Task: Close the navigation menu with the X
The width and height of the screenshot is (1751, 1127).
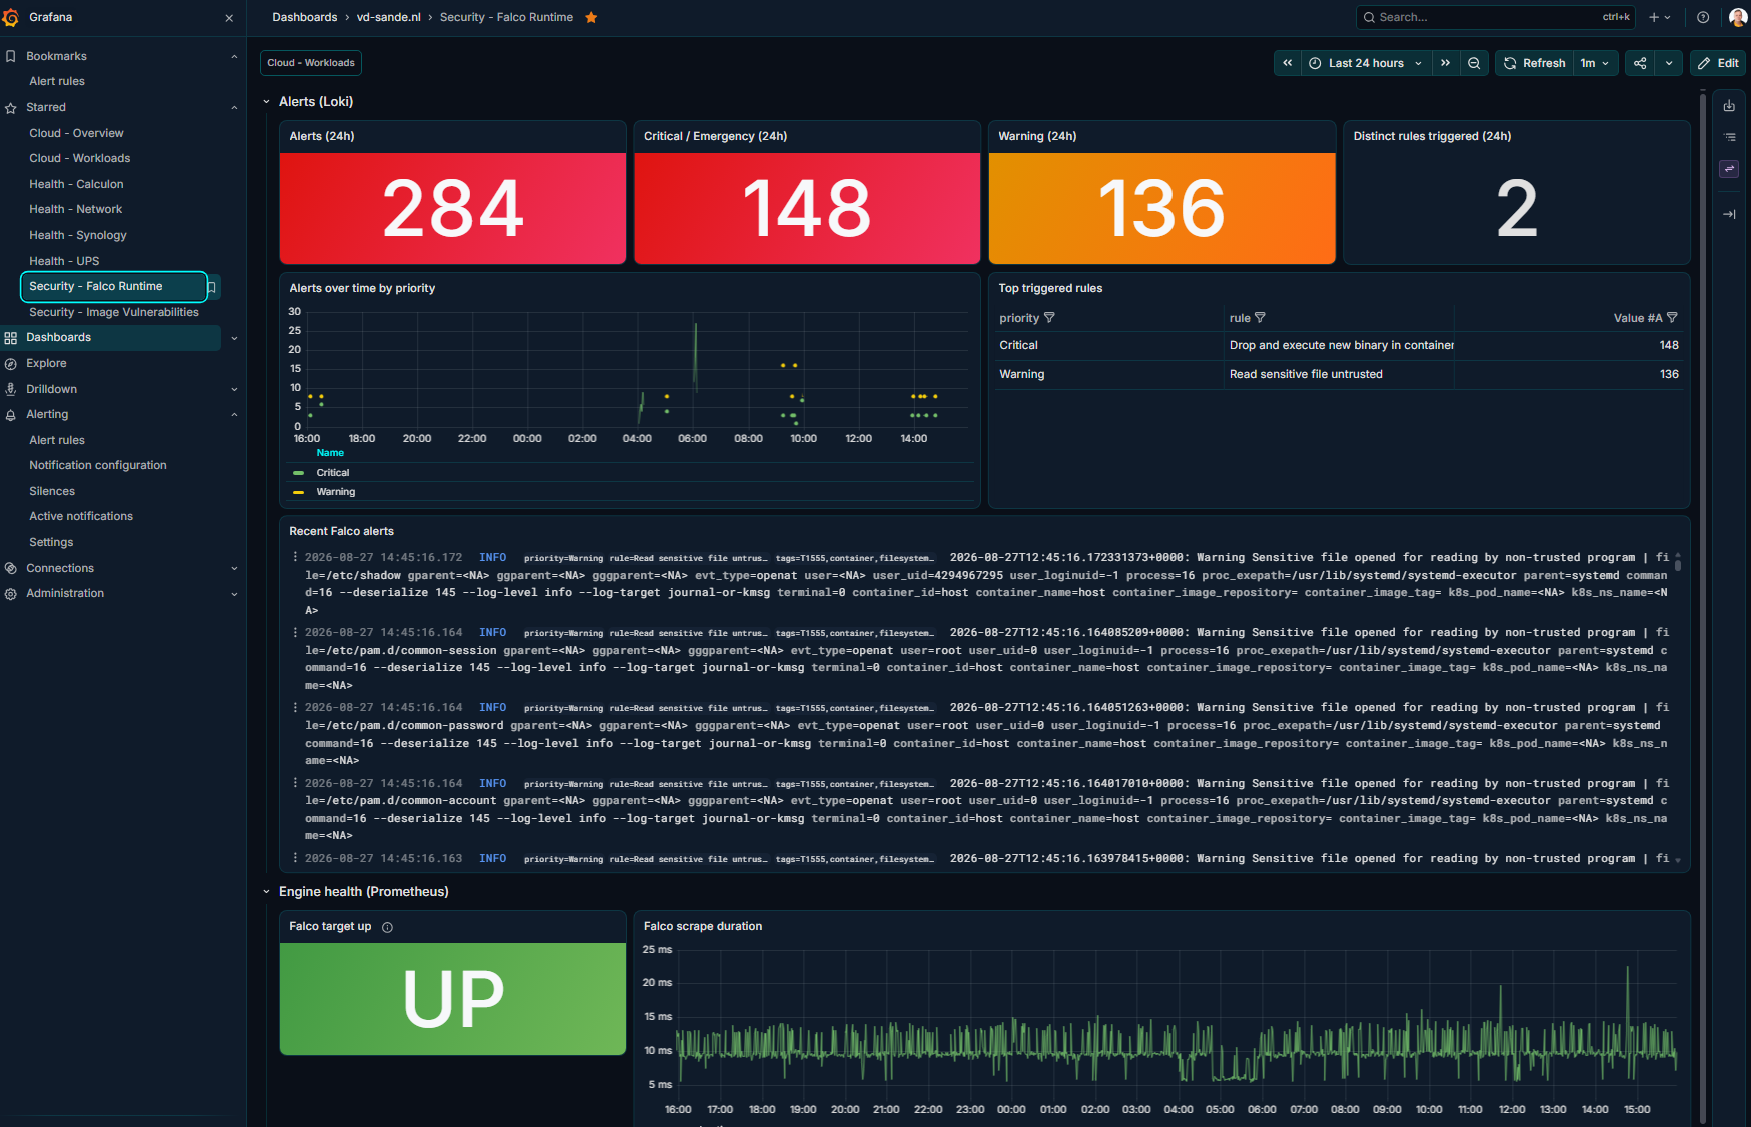Action: click(x=229, y=18)
